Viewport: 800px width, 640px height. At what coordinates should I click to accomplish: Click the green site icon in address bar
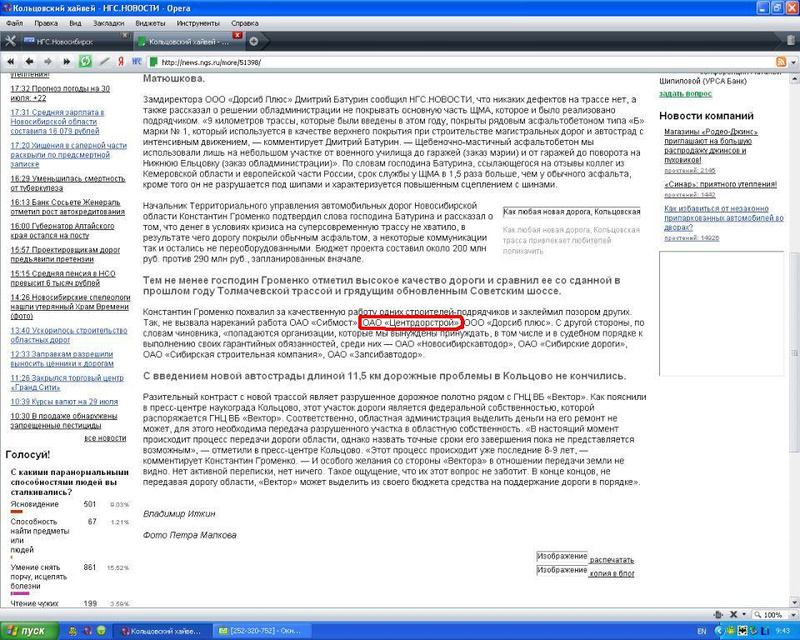(153, 62)
